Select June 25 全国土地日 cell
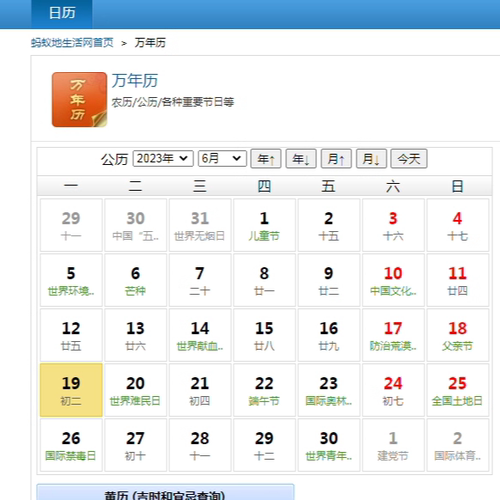This screenshot has height=500, width=500. (458, 390)
